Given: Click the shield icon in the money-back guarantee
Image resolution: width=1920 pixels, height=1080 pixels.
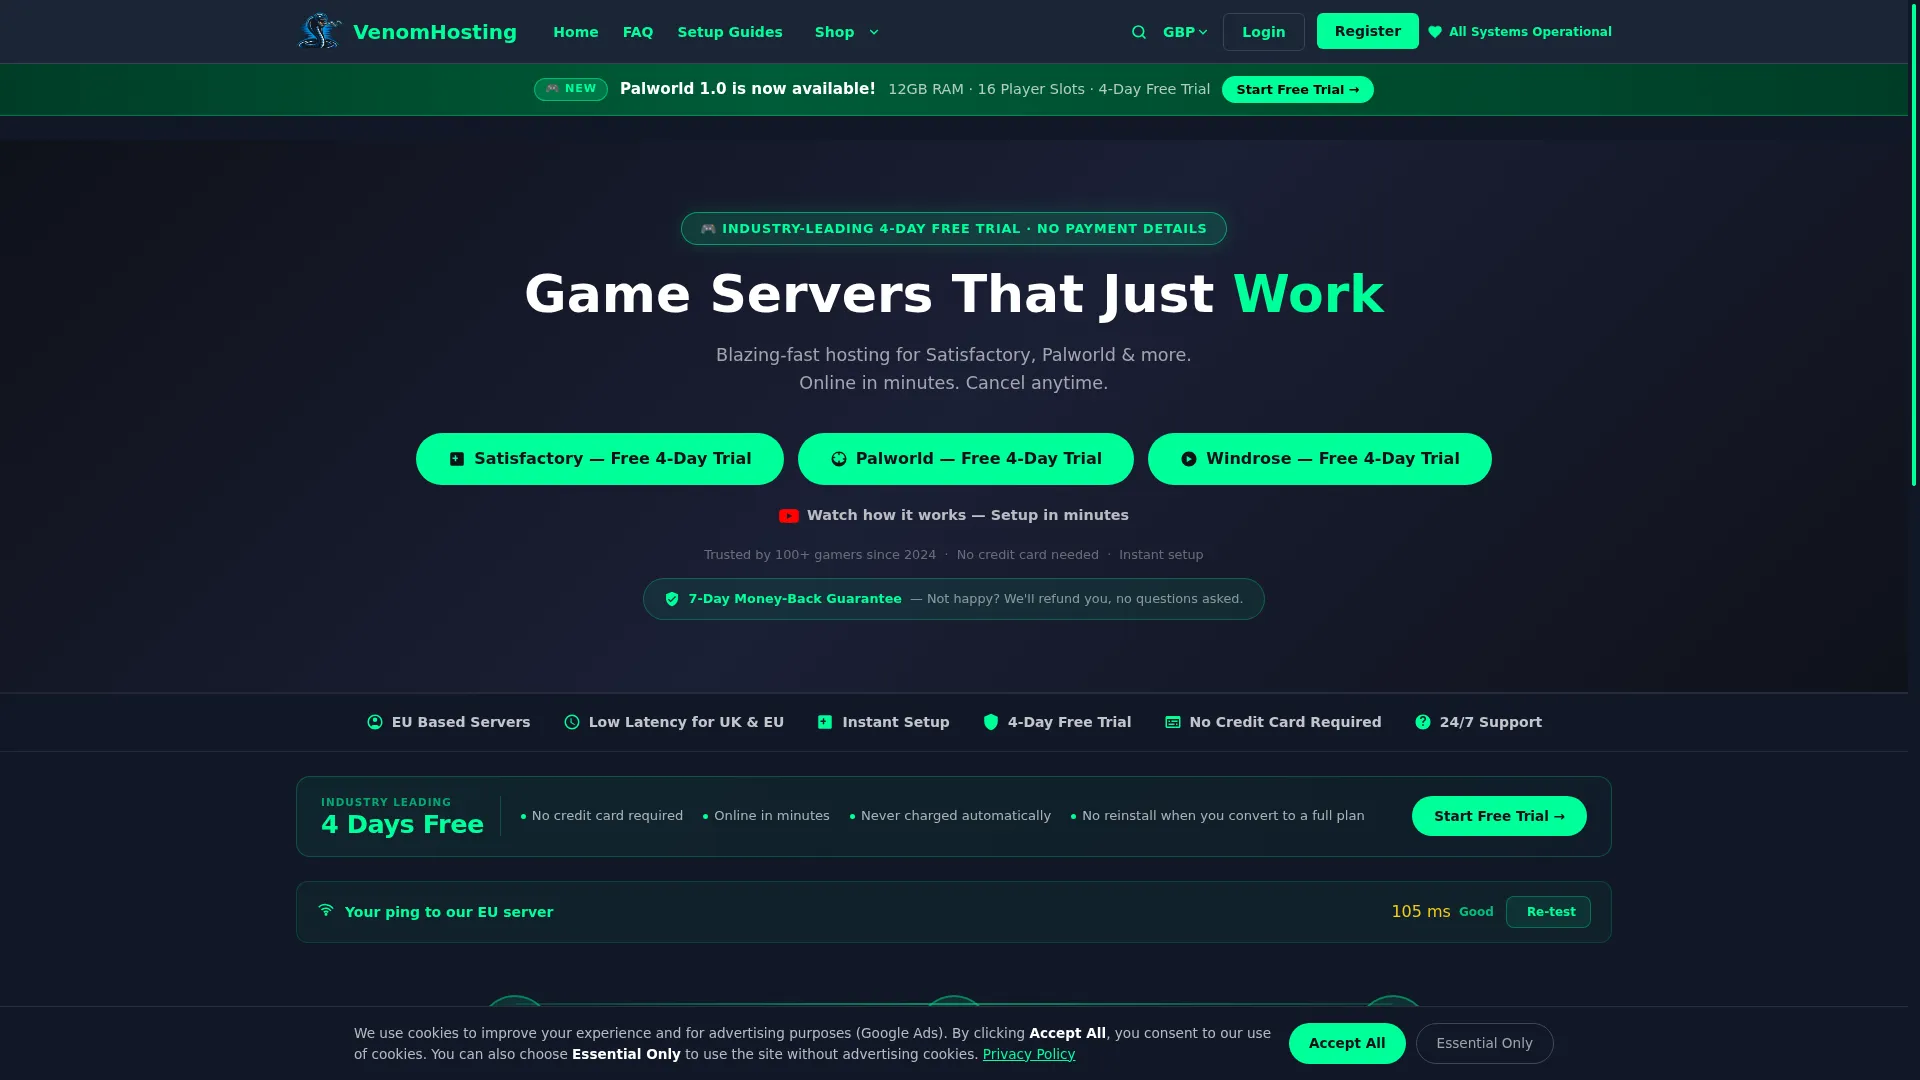Looking at the screenshot, I should point(672,599).
